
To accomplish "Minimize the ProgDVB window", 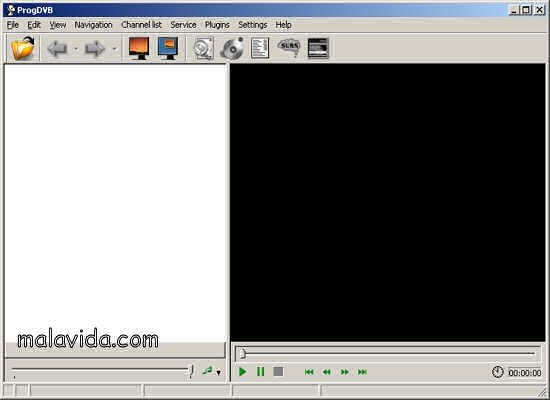I will [514, 10].
